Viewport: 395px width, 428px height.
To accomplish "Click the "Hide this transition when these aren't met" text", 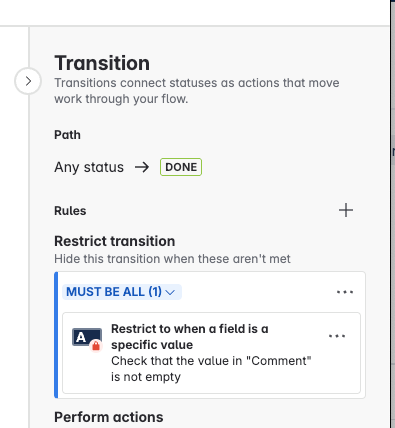I will 172,259.
